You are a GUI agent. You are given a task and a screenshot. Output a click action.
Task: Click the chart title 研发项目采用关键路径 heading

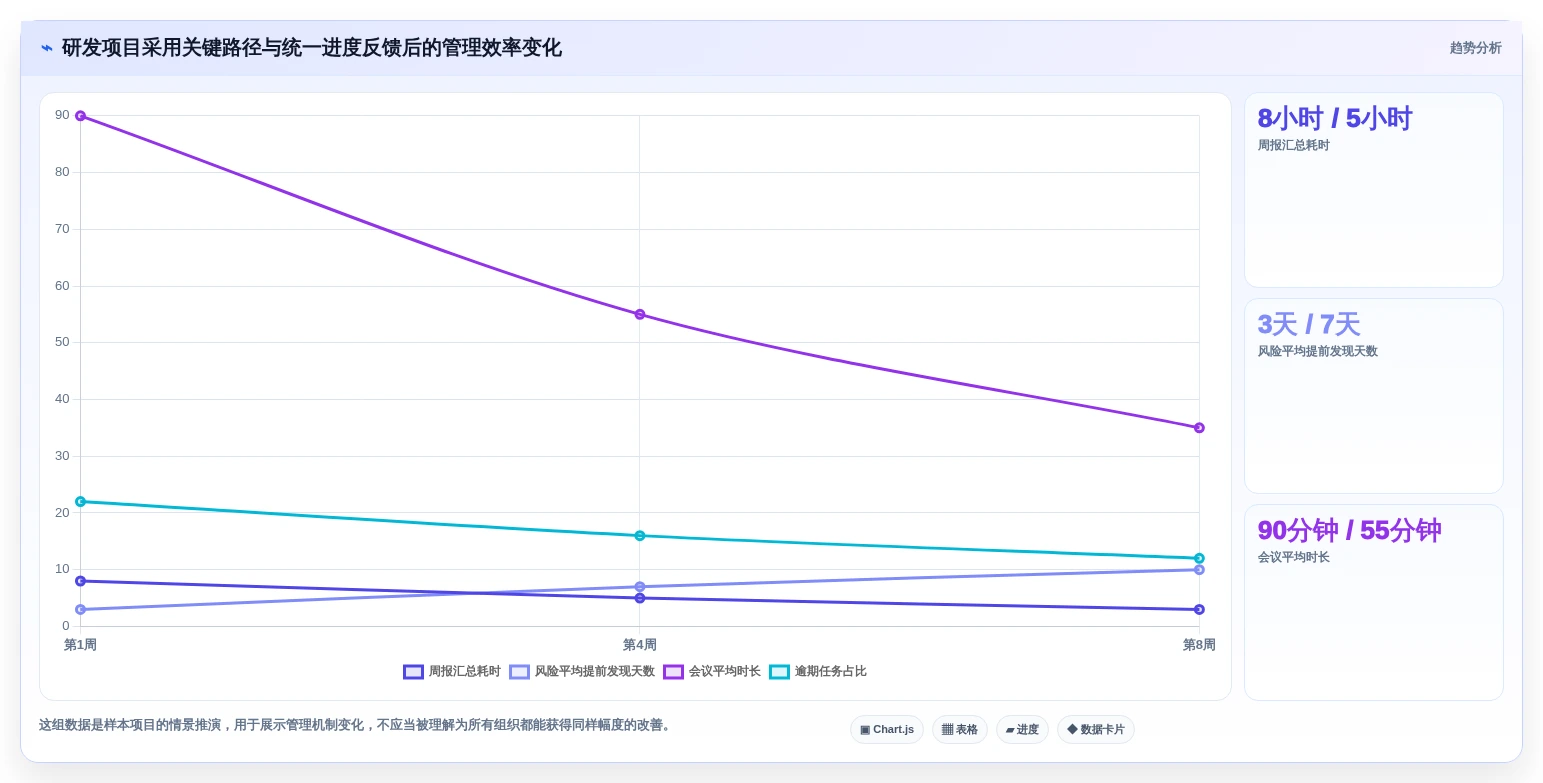tap(312, 48)
